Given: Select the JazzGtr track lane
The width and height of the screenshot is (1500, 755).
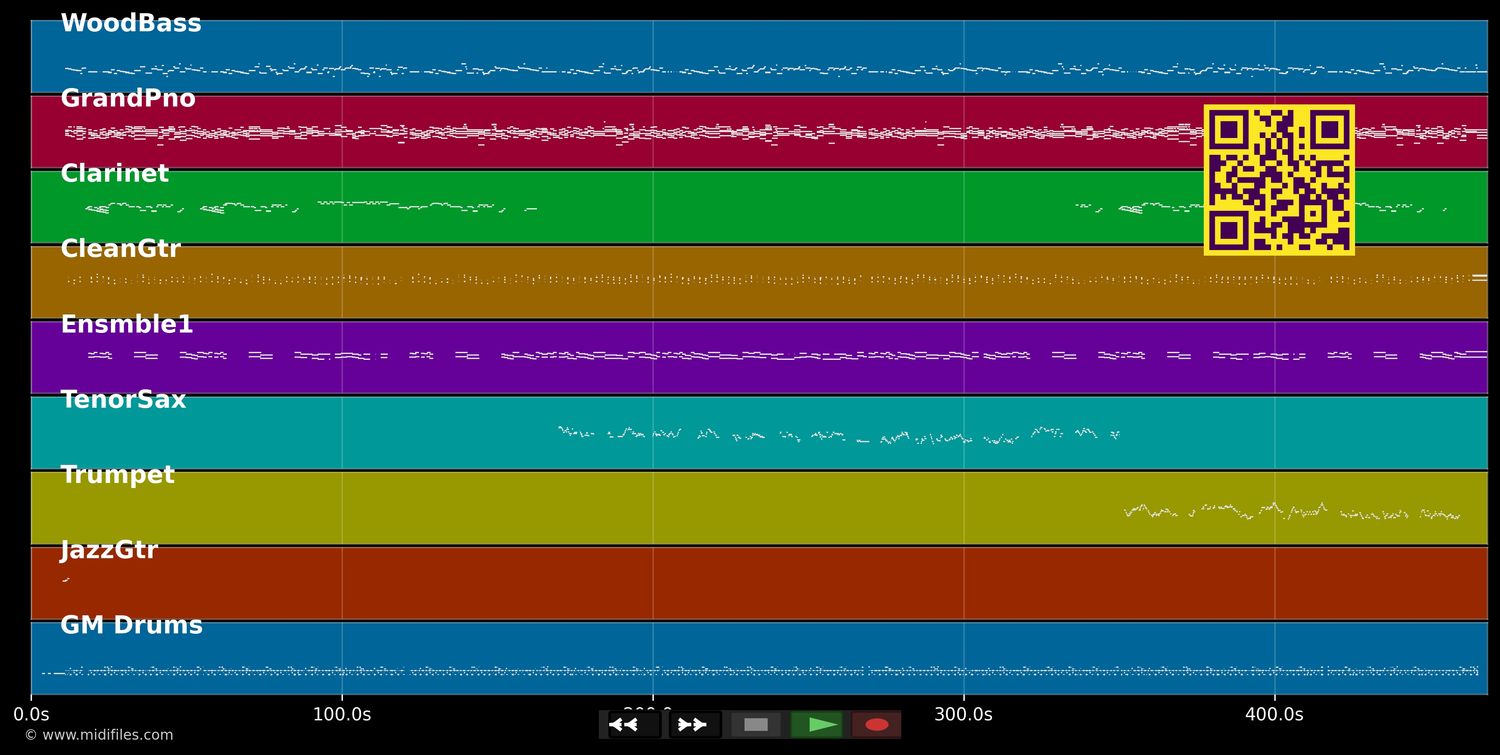Looking at the screenshot, I should click(x=109, y=549).
